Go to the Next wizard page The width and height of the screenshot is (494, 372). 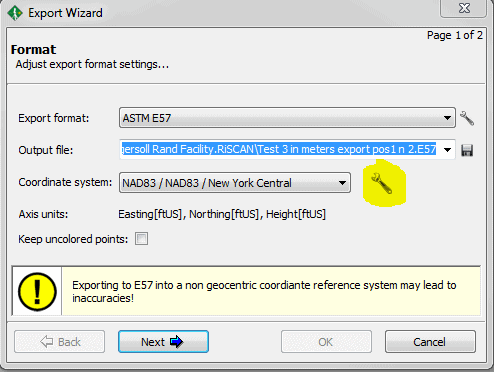(x=163, y=342)
